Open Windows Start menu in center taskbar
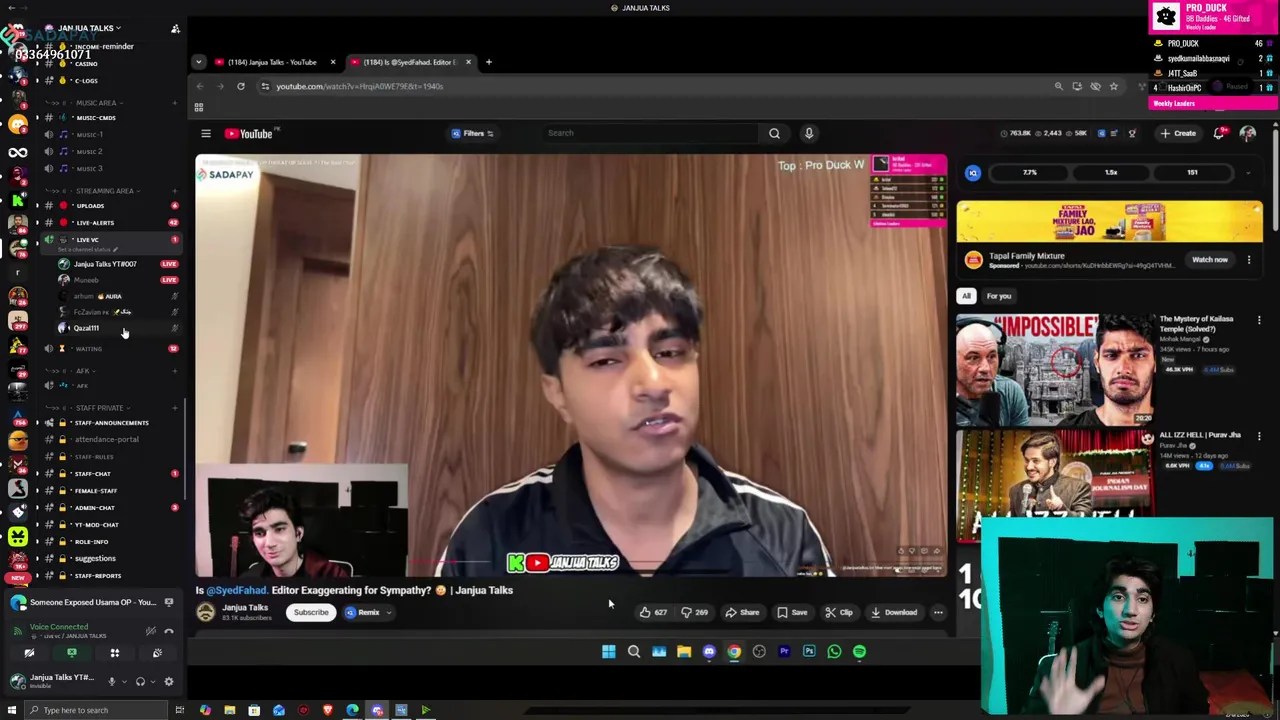 [608, 652]
